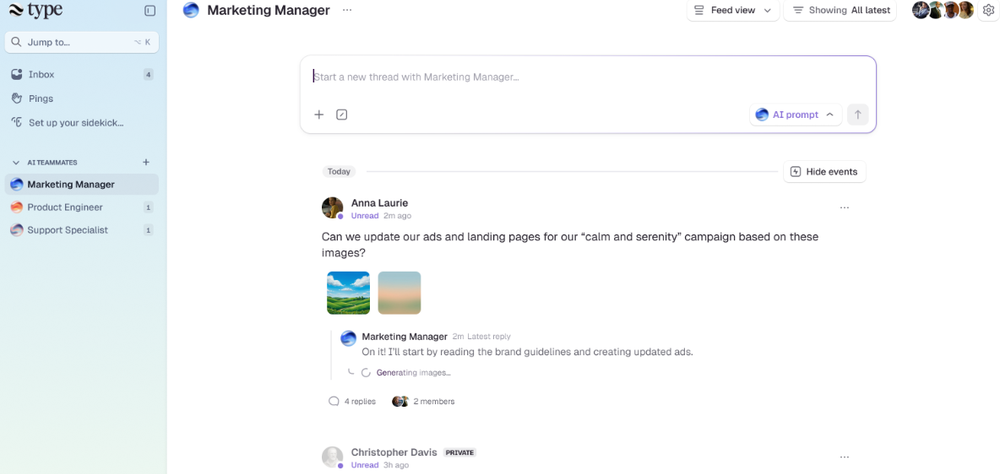Select Product Engineer teammate
Screen dimensions: 1000x474
tap(82, 207)
